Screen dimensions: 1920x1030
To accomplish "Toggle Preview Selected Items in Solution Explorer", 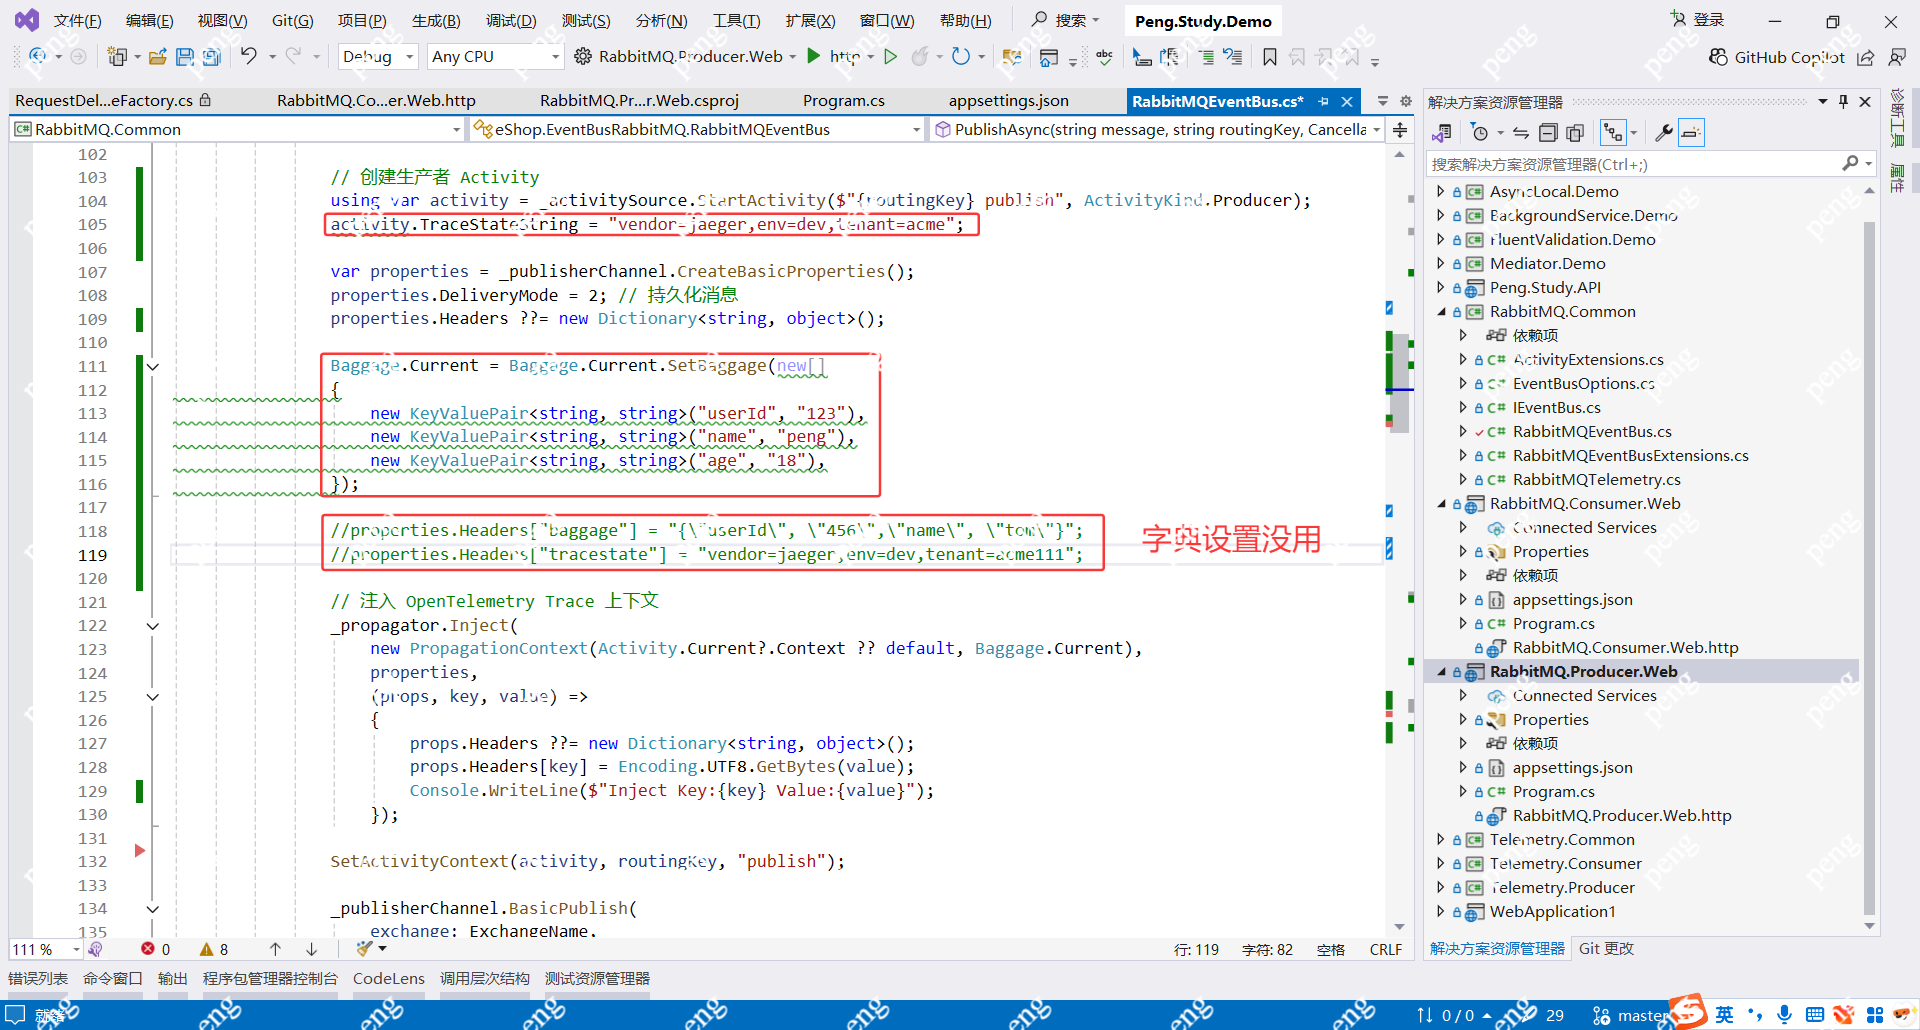I will click(x=1691, y=132).
